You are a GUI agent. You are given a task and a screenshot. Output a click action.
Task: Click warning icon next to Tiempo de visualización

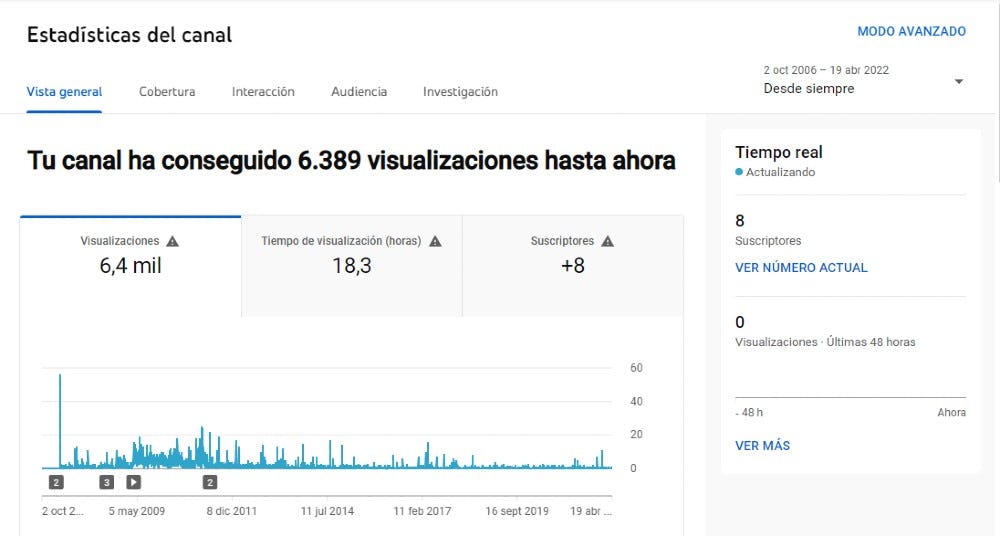(x=435, y=241)
